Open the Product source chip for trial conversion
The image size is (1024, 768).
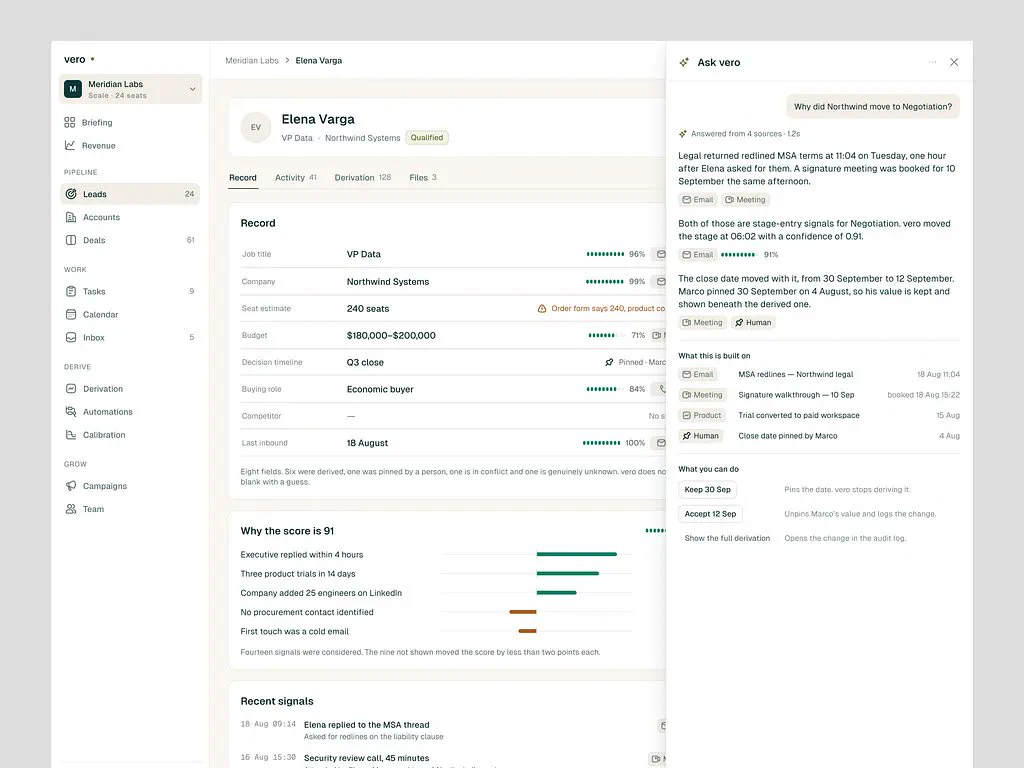702,415
